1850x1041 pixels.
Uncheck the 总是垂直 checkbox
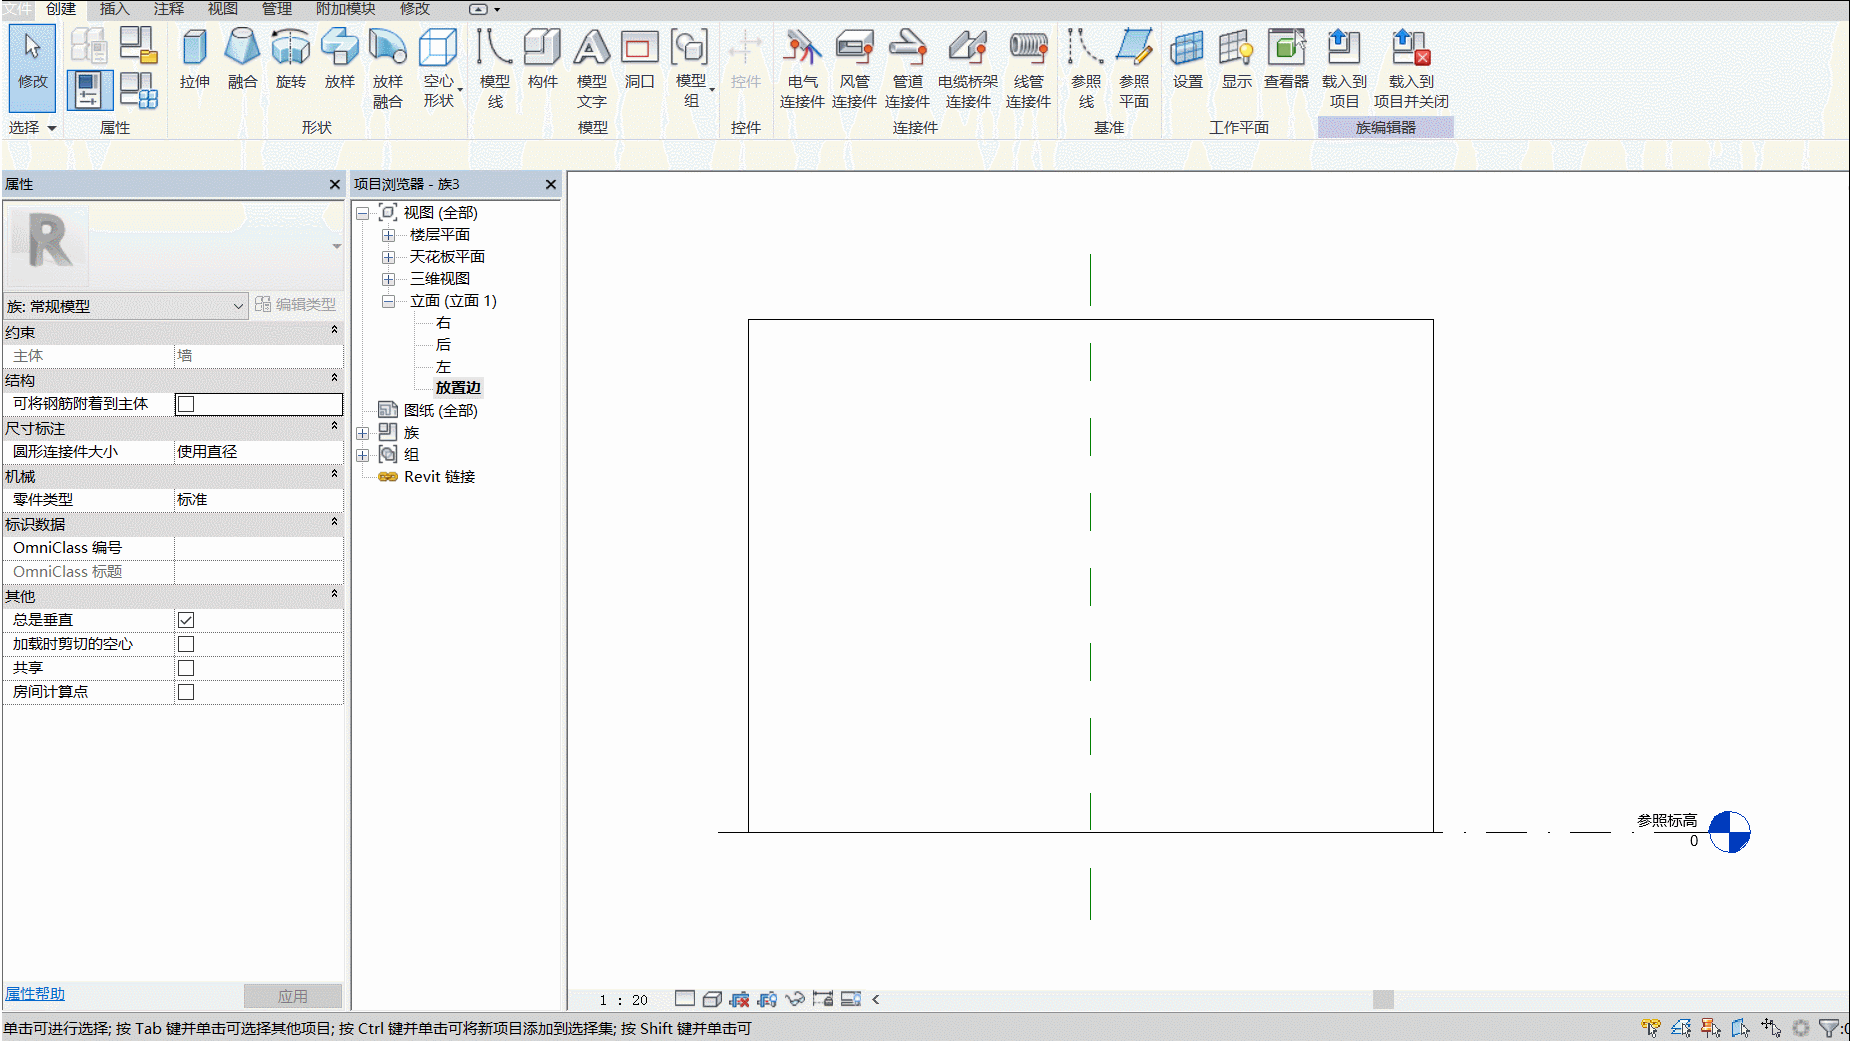pos(186,620)
